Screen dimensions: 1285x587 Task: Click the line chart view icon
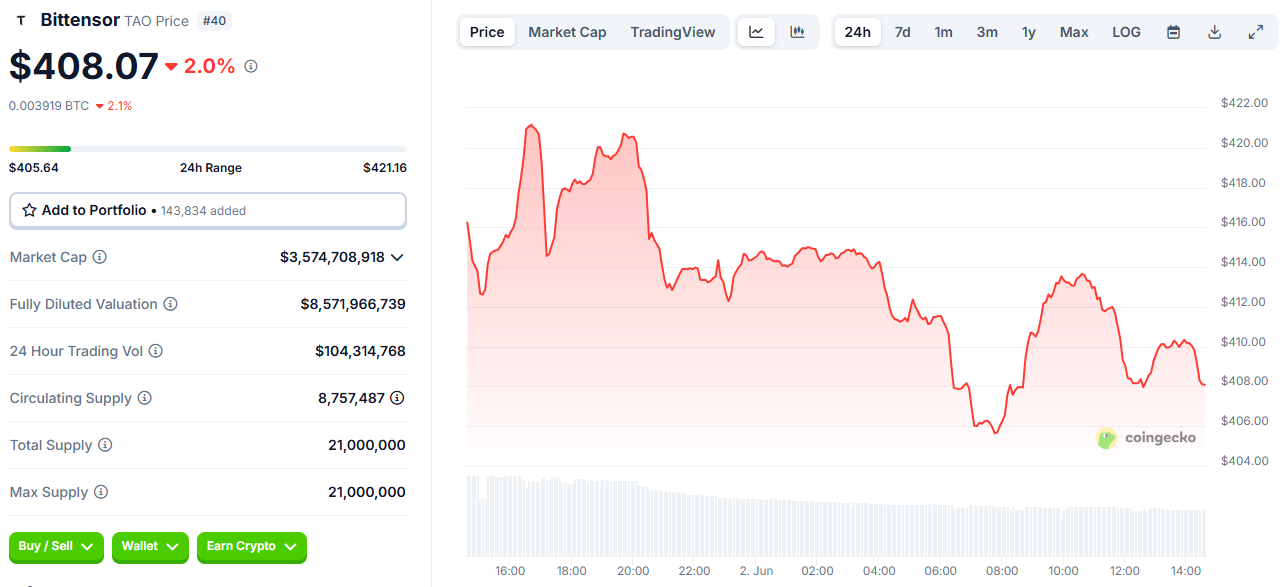756,32
